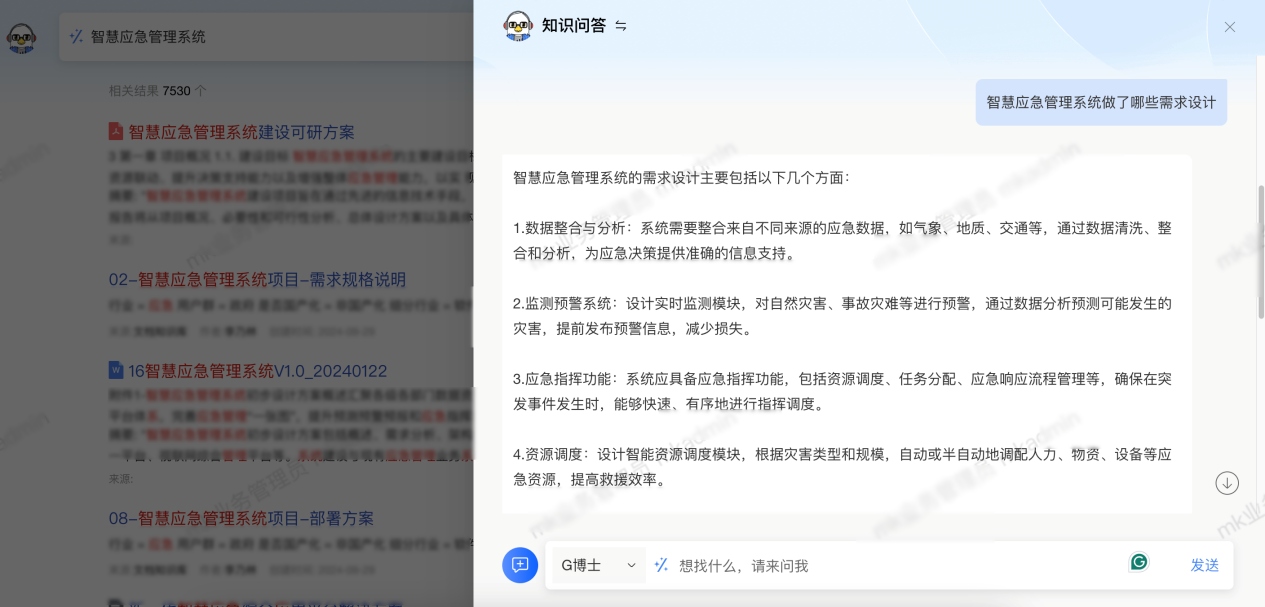Image resolution: width=1265 pixels, height=607 pixels.
Task: Click the robot avatar in the top-left corner
Action: click(21, 38)
